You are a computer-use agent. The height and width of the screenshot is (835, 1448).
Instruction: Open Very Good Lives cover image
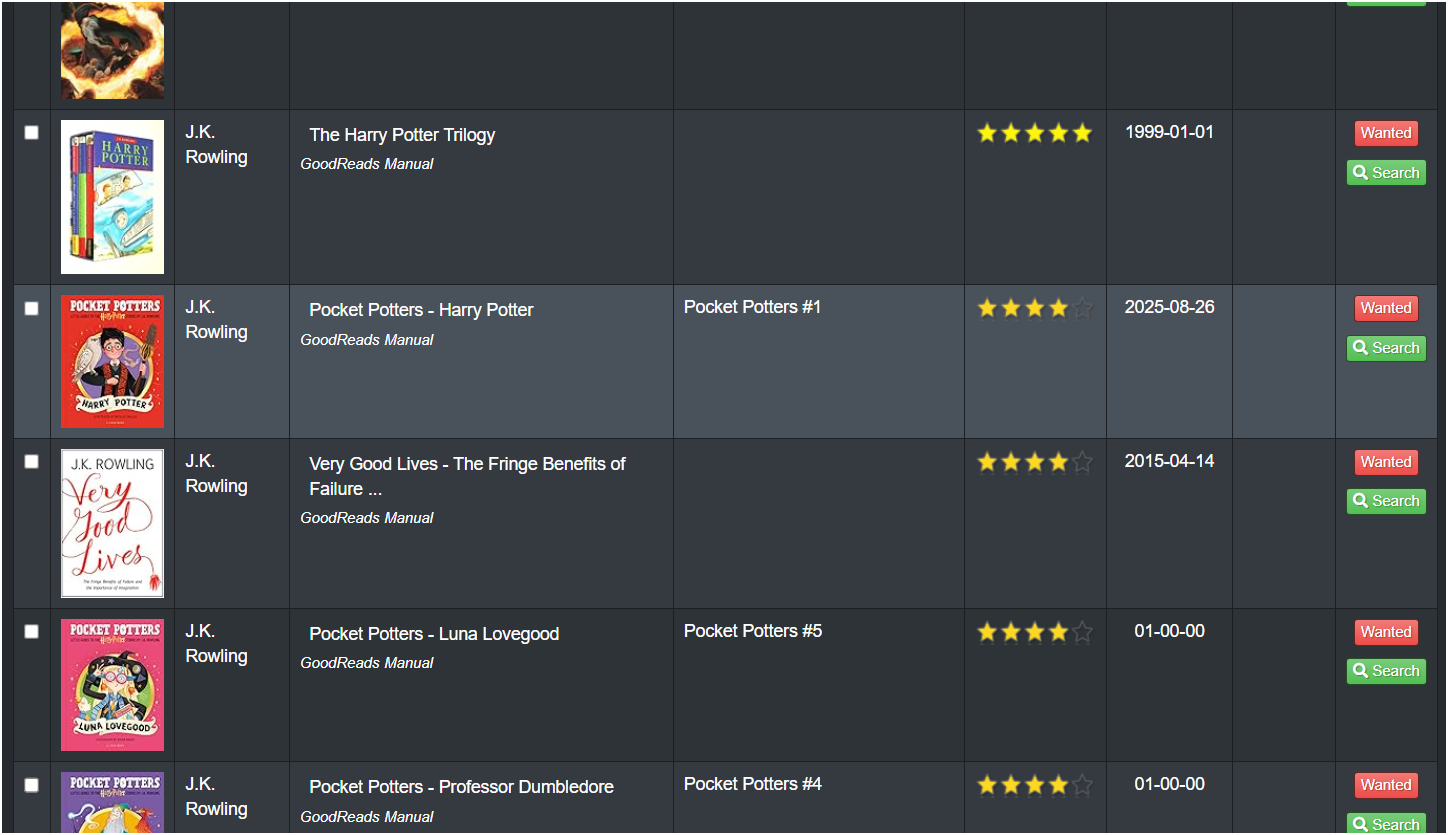(112, 523)
